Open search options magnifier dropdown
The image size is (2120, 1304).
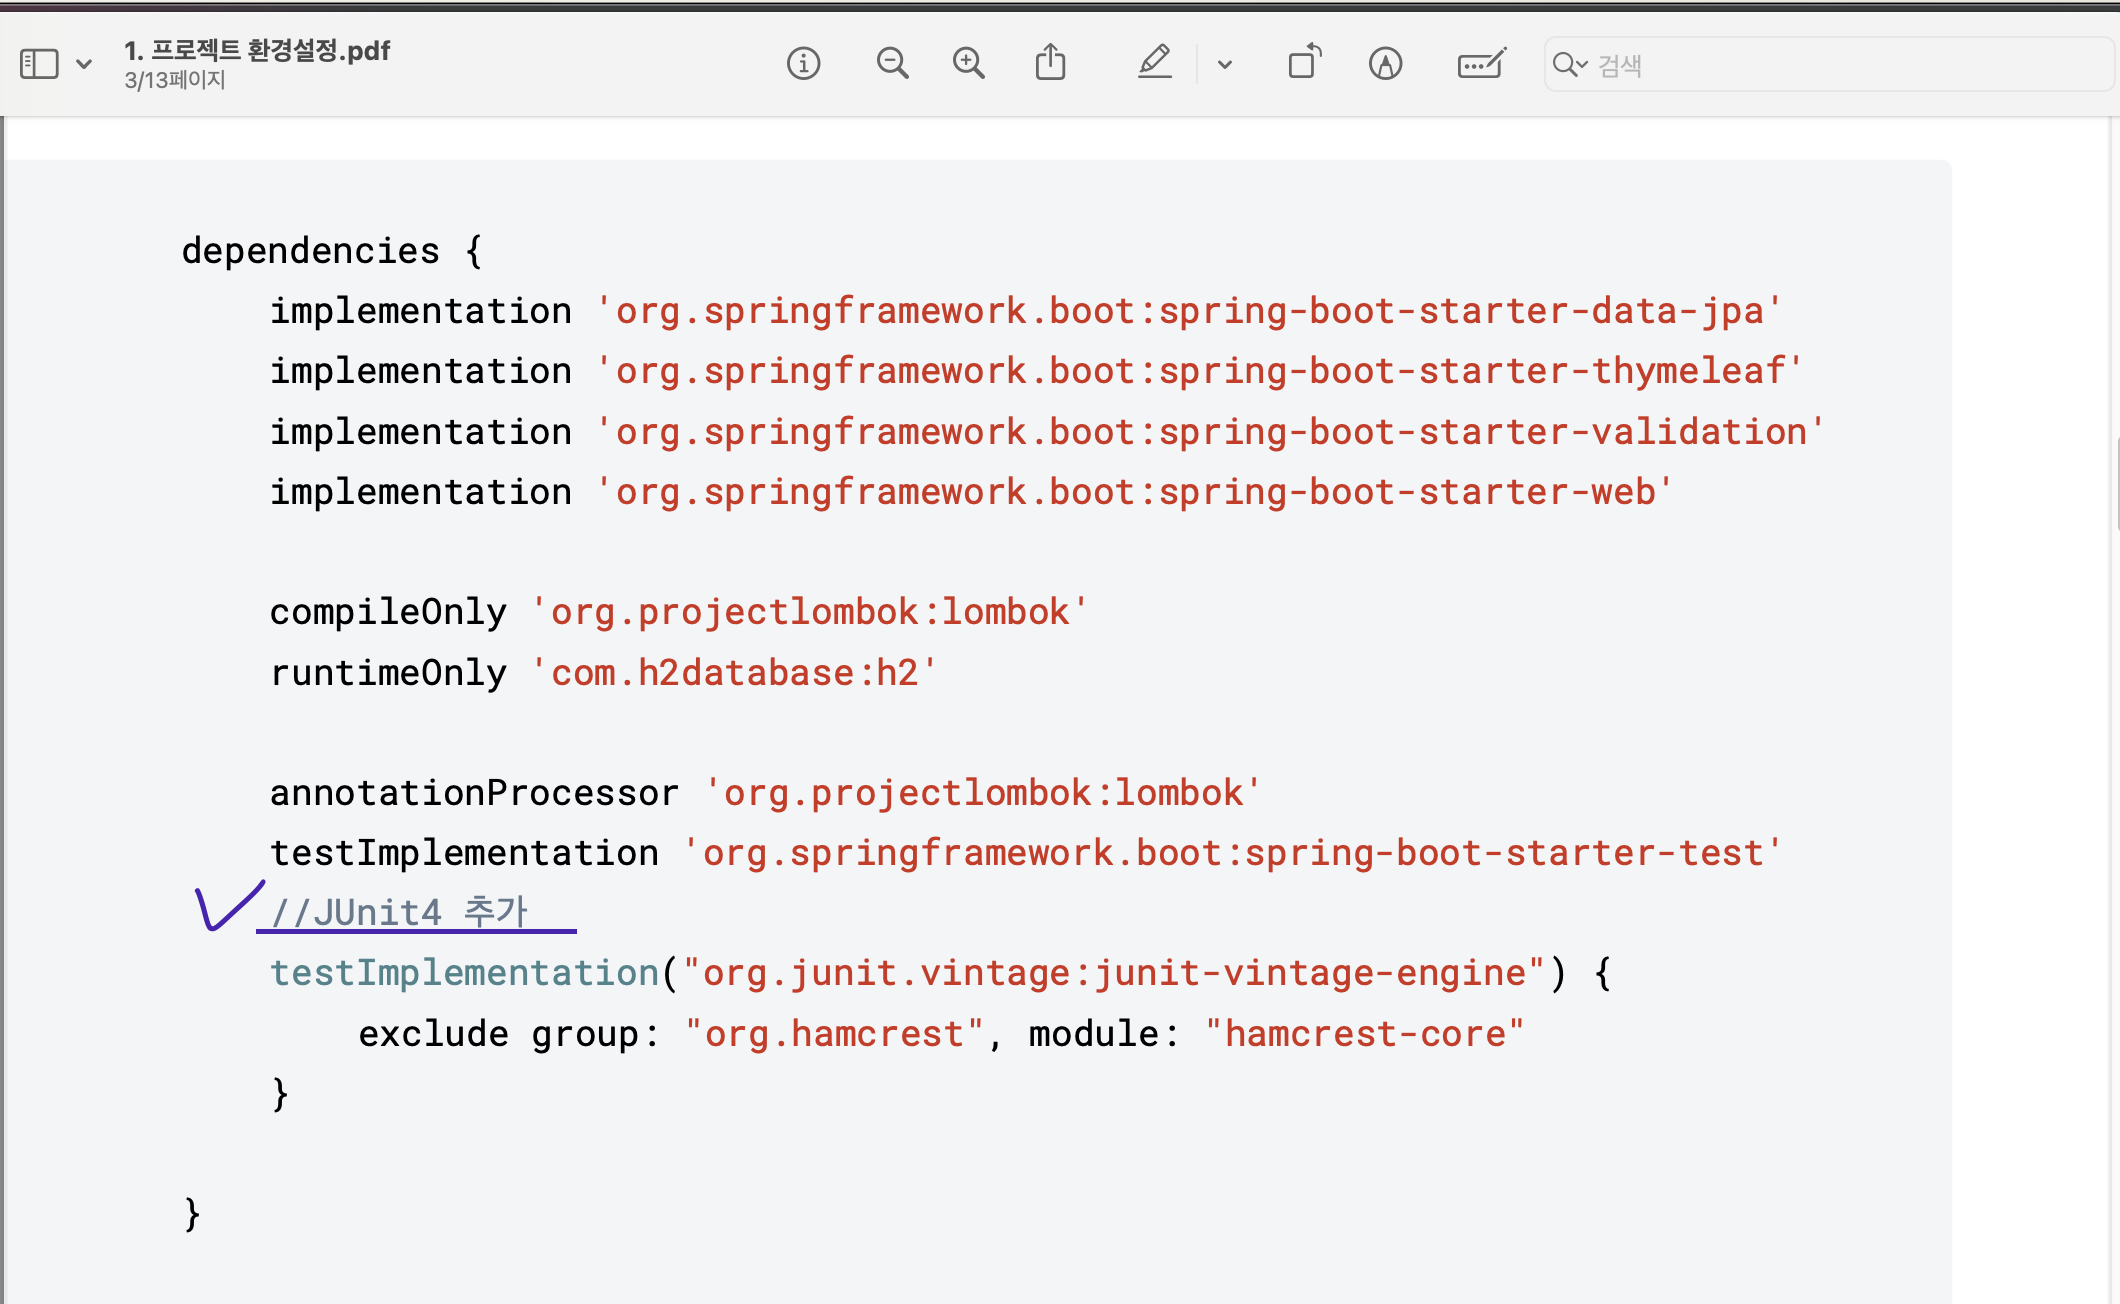1570,65
